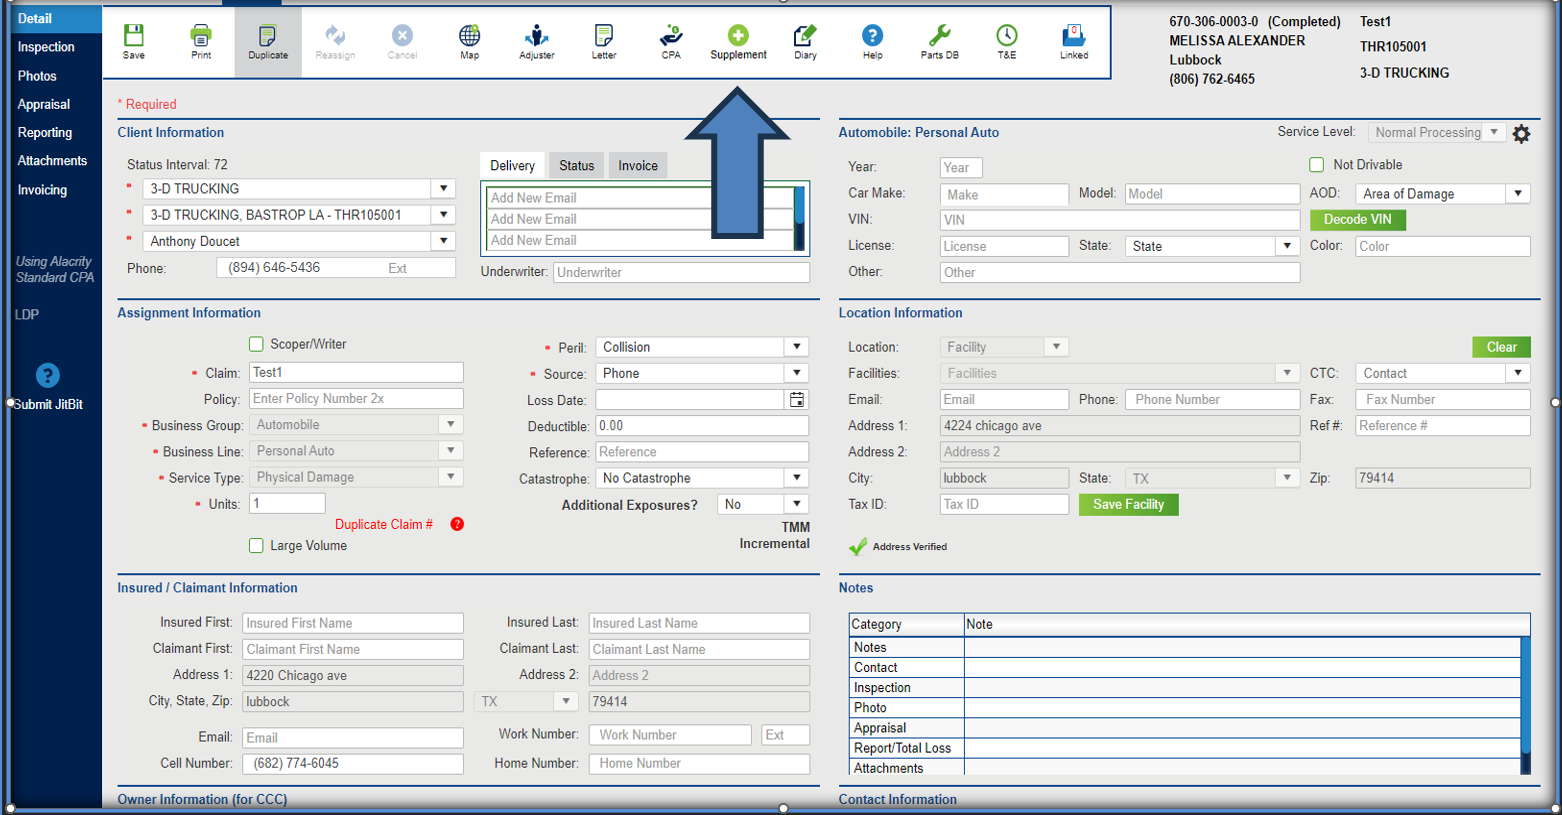Click the Claim field containing Test1

coord(356,372)
